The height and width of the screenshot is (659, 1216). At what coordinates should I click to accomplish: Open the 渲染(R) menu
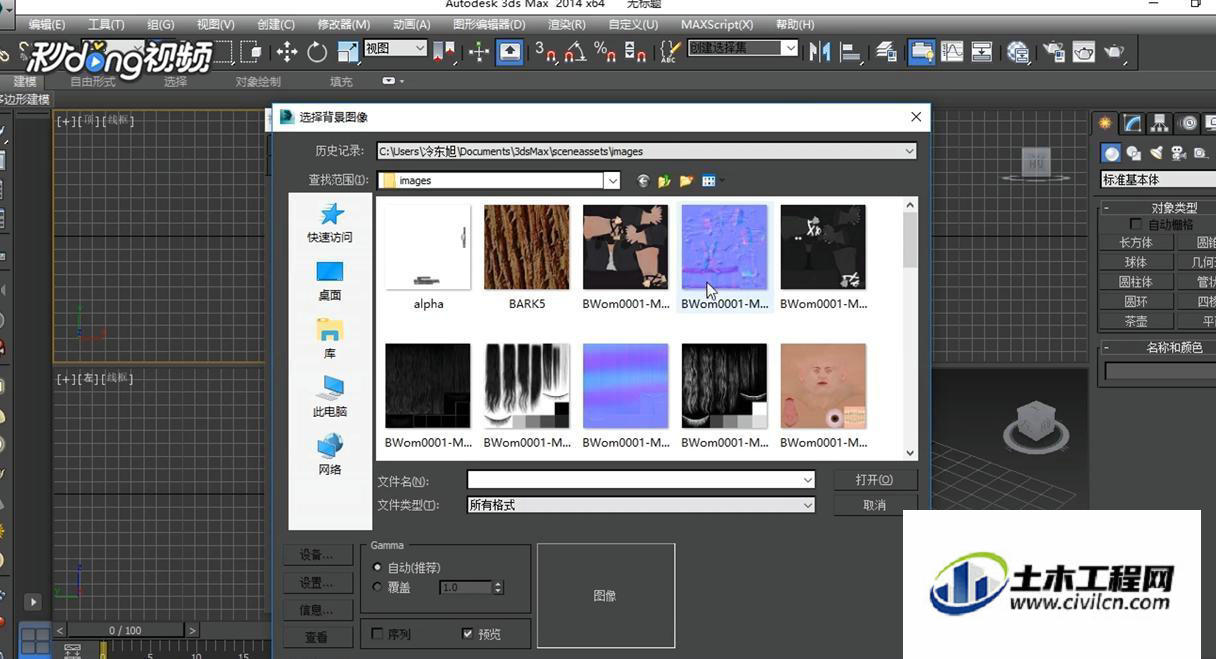pyautogui.click(x=567, y=24)
